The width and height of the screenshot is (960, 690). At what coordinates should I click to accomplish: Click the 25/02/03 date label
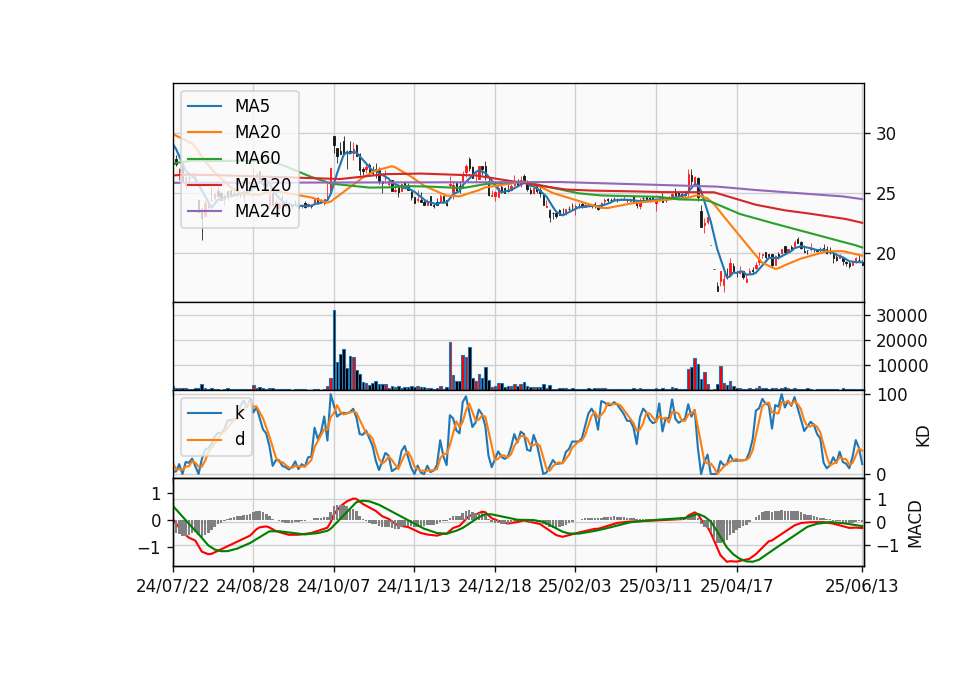pos(575,586)
